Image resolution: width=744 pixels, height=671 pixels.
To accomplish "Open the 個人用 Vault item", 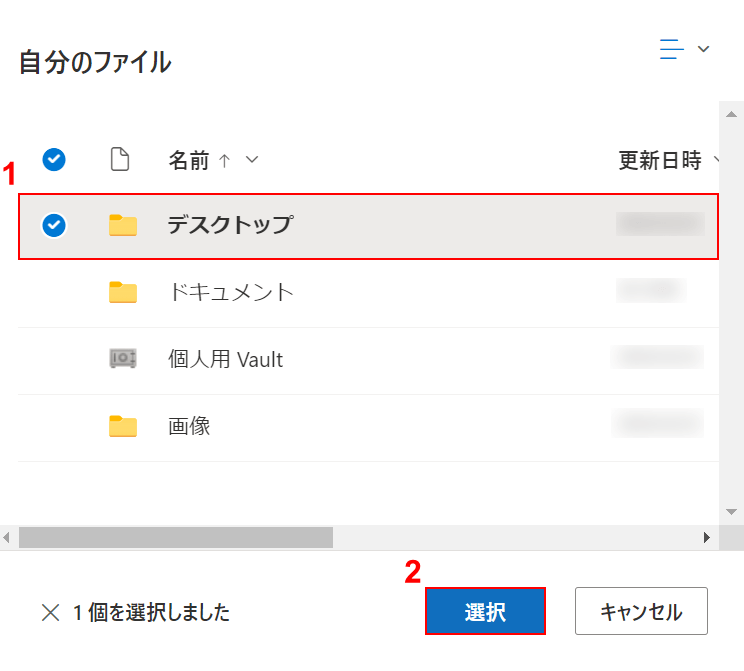I will tap(225, 359).
